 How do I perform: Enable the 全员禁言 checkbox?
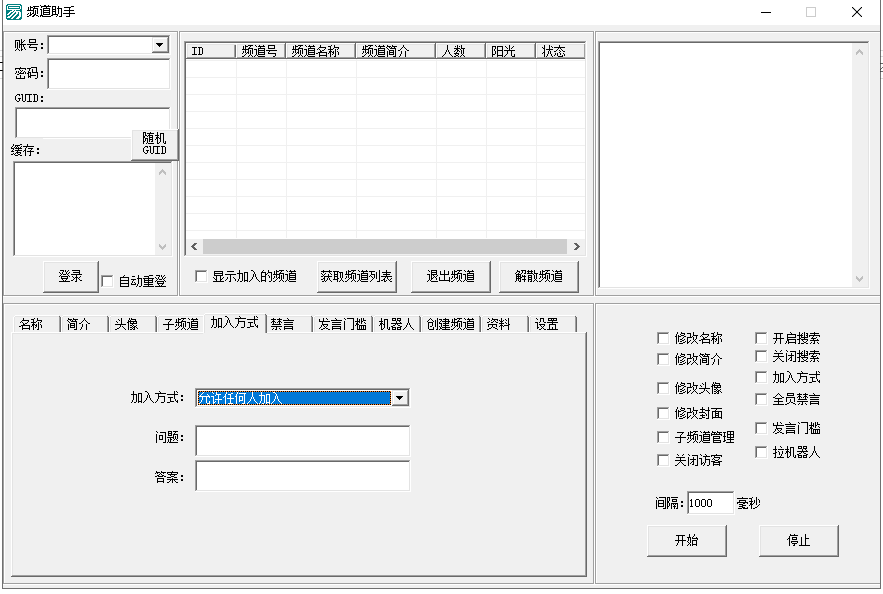(761, 399)
